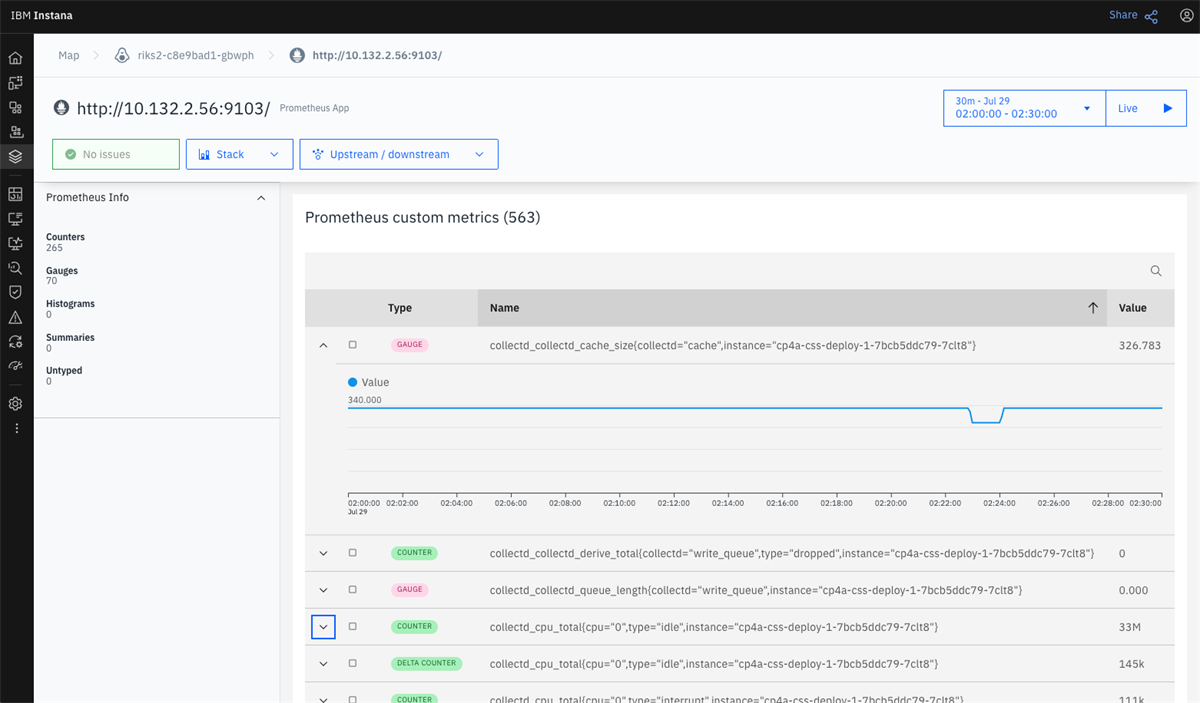Click the http://10.132.2.56:9103/ breadcrumb

[x=377, y=55]
